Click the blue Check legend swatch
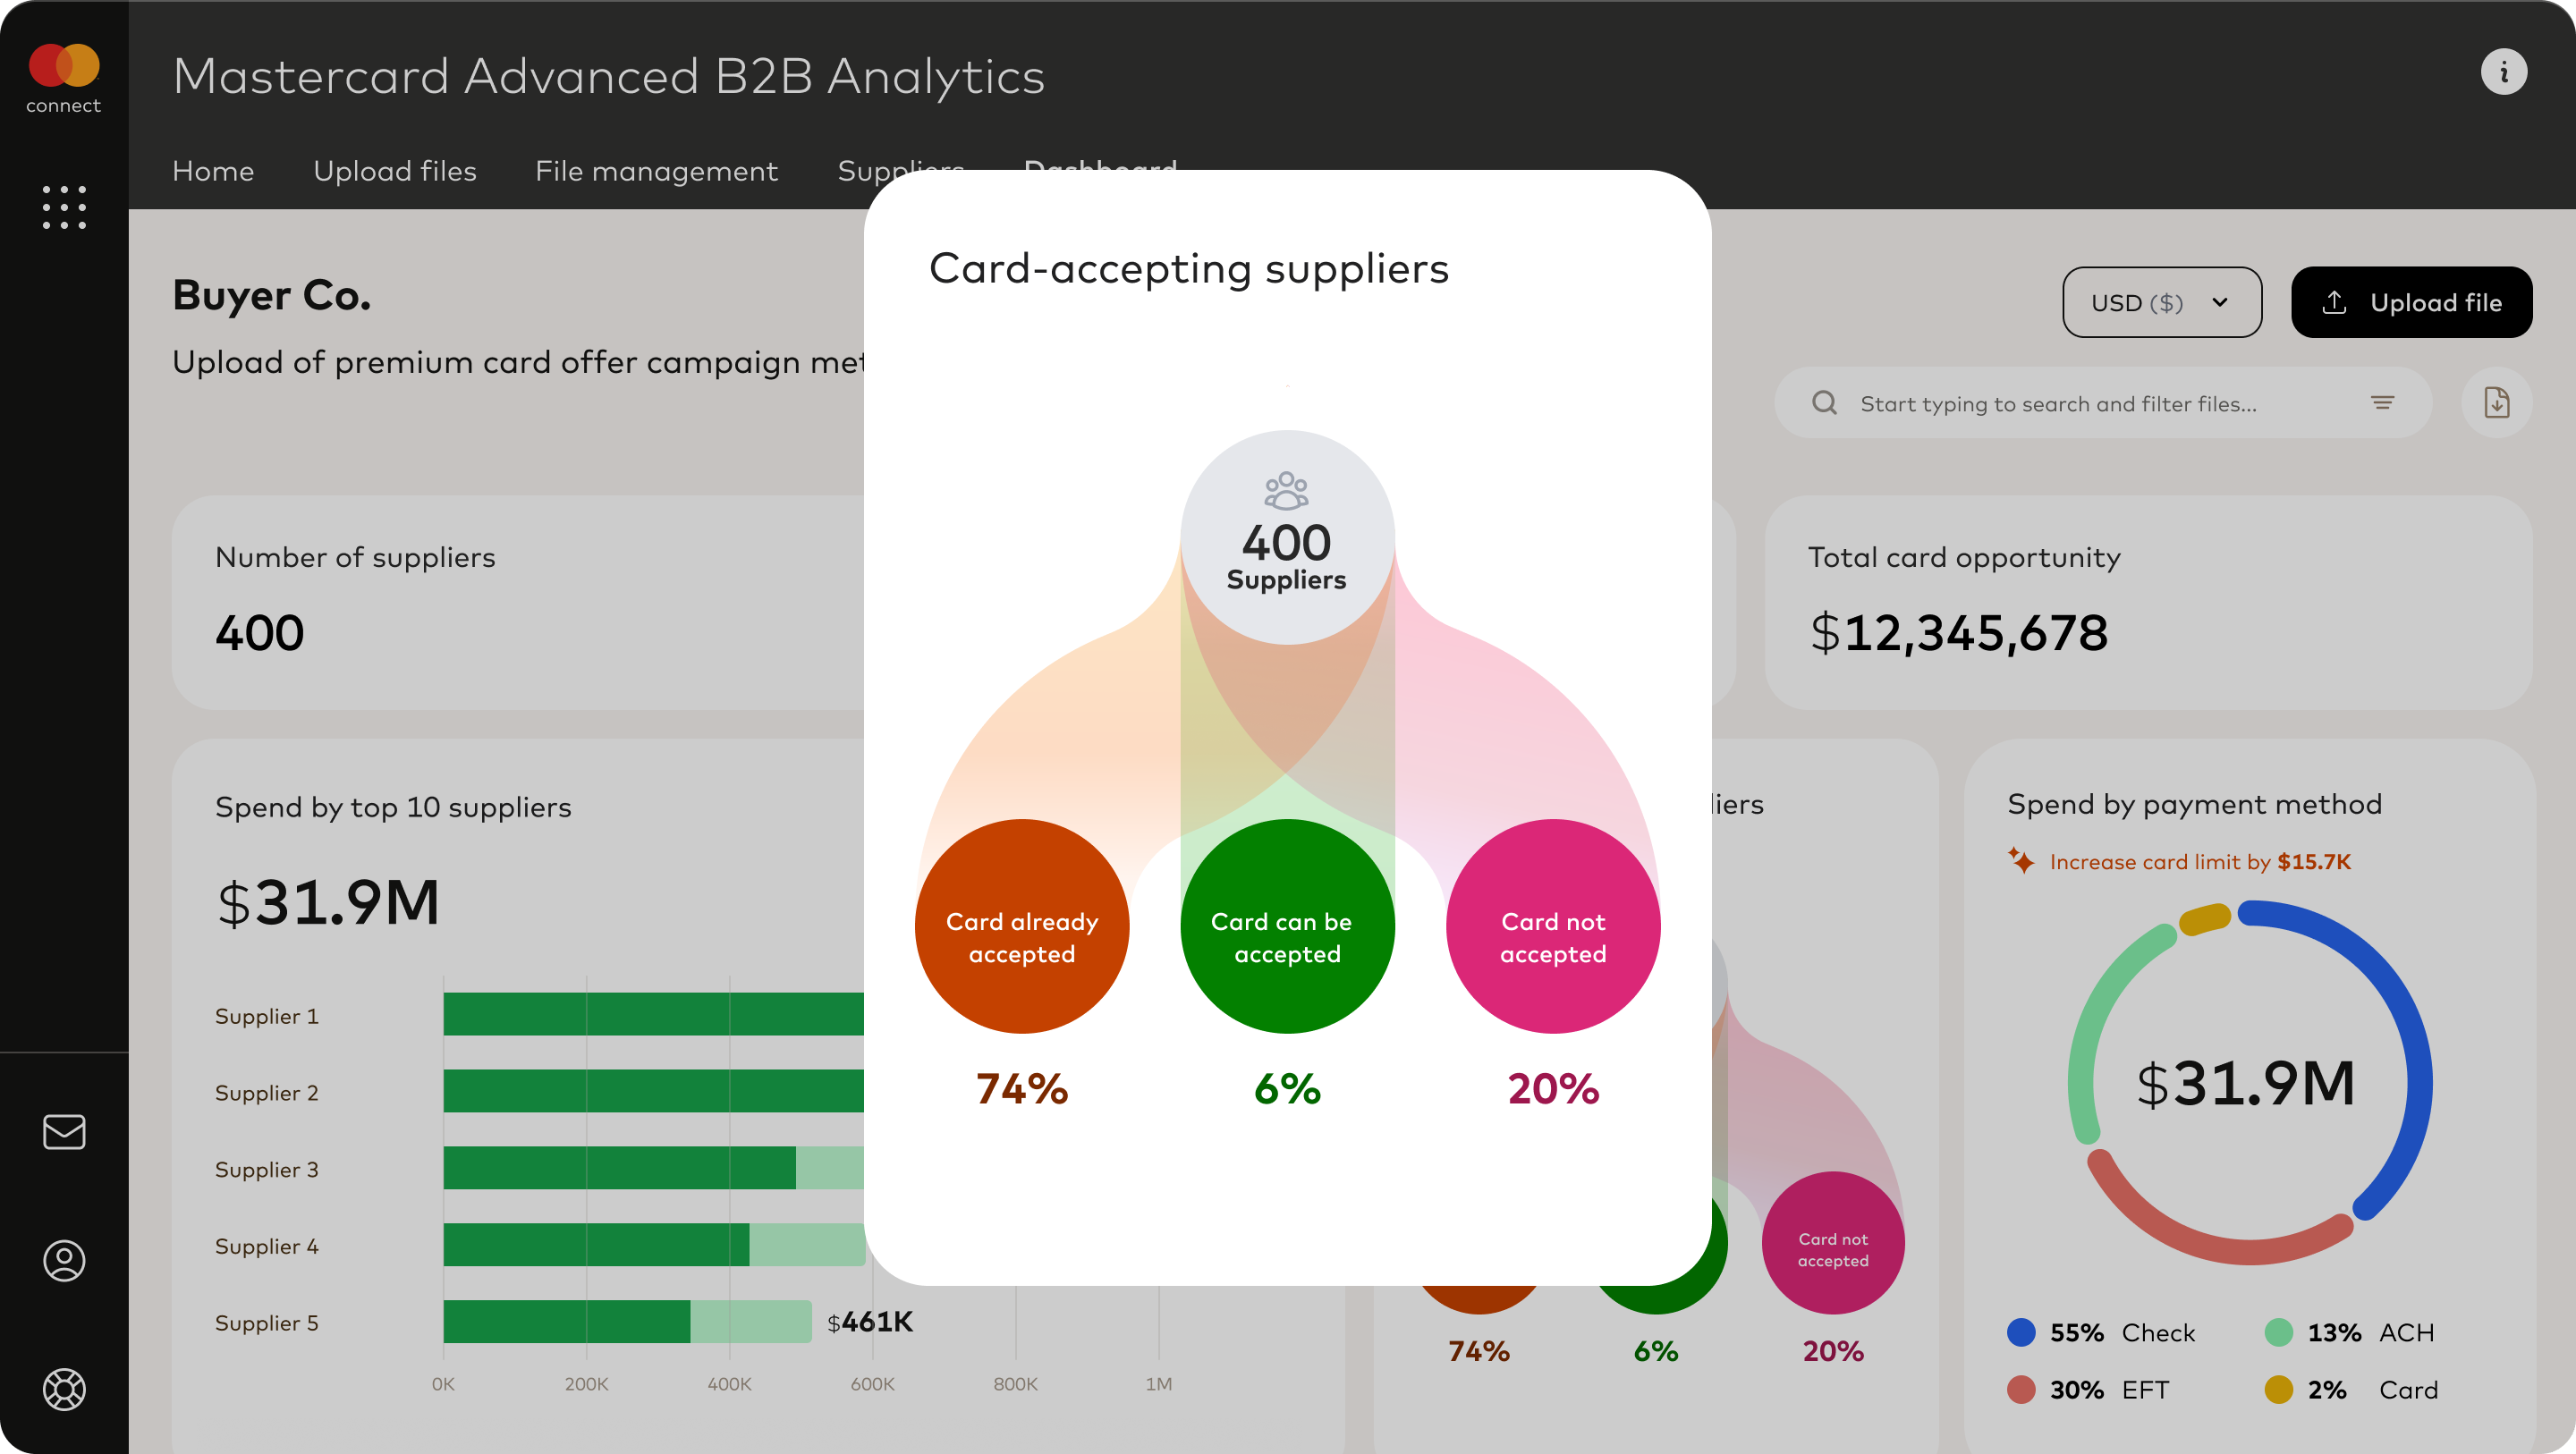 pos(2021,1332)
